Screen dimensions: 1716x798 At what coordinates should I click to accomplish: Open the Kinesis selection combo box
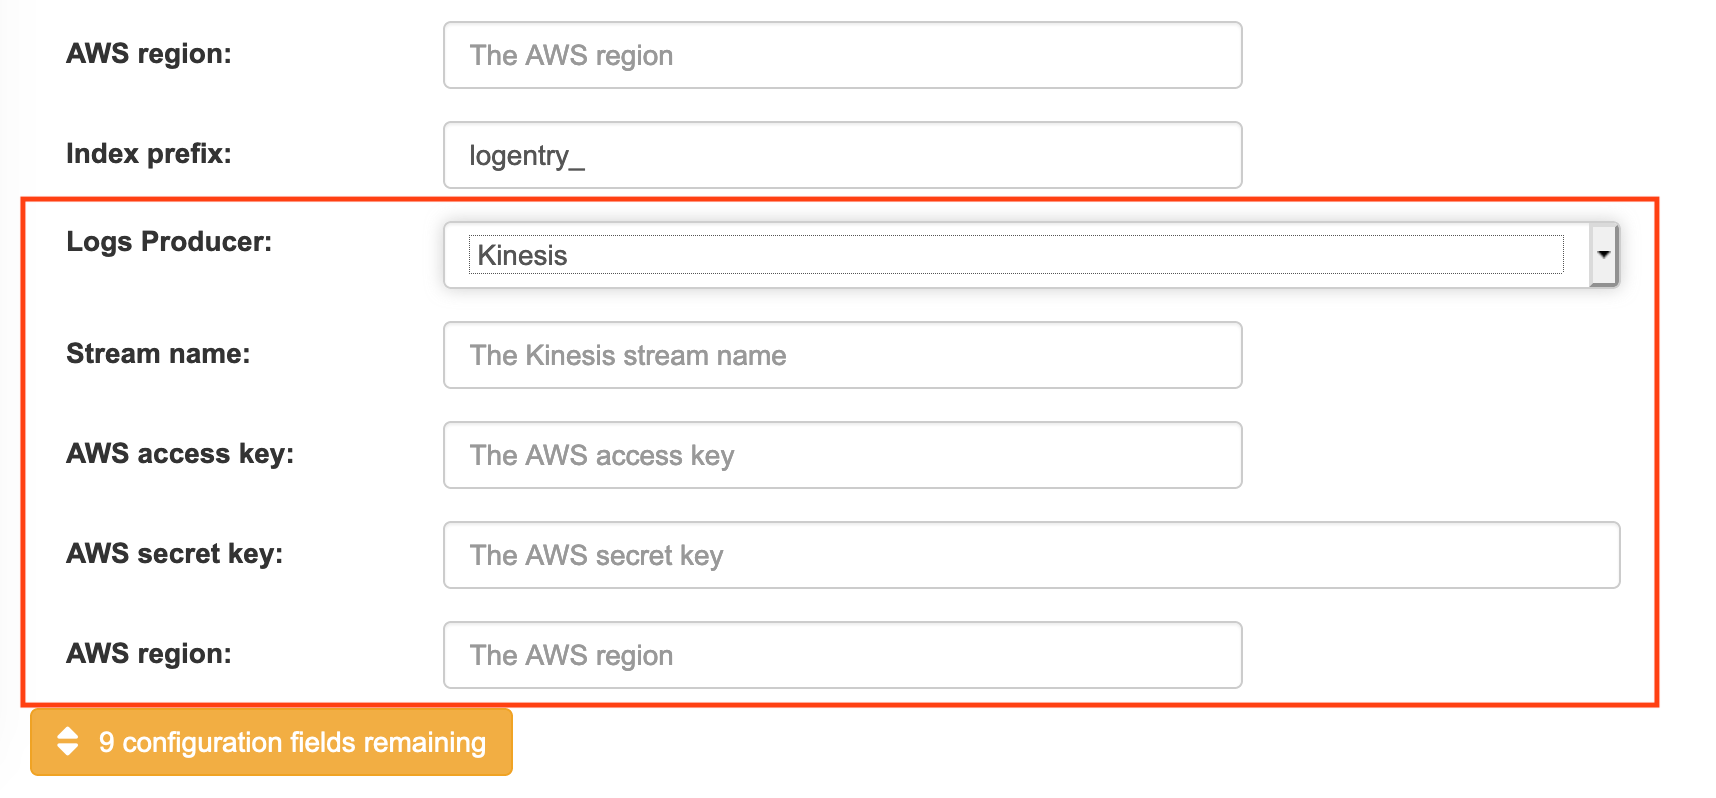[1015, 255]
